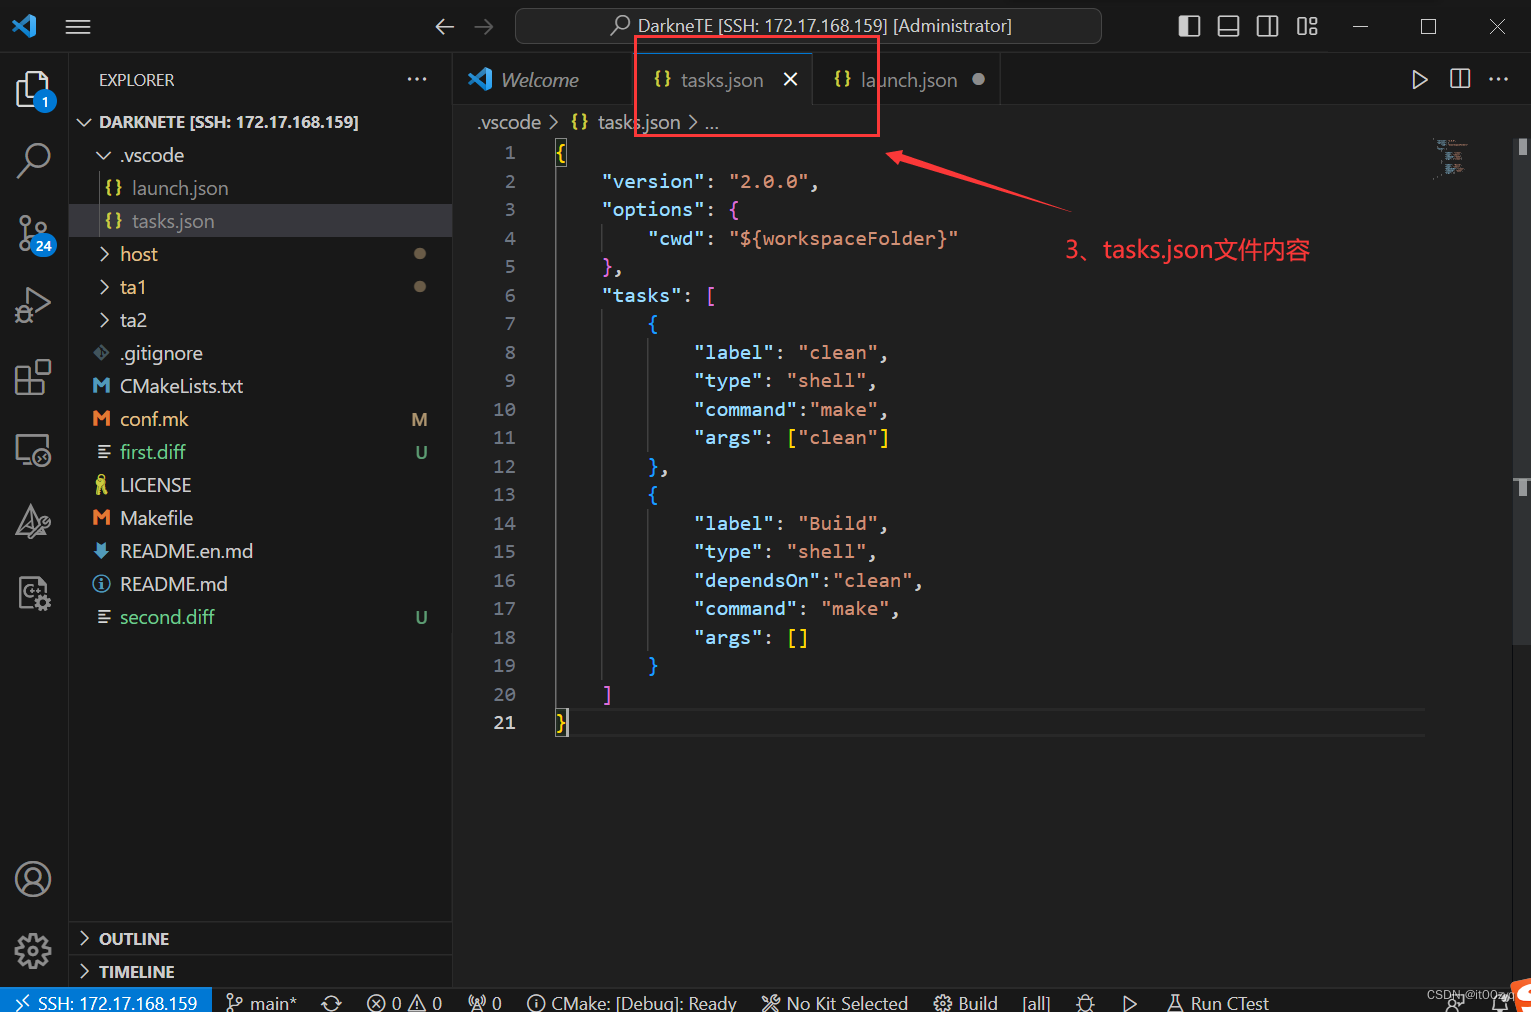
Task: Open the .gitignore file
Action: coord(260,353)
